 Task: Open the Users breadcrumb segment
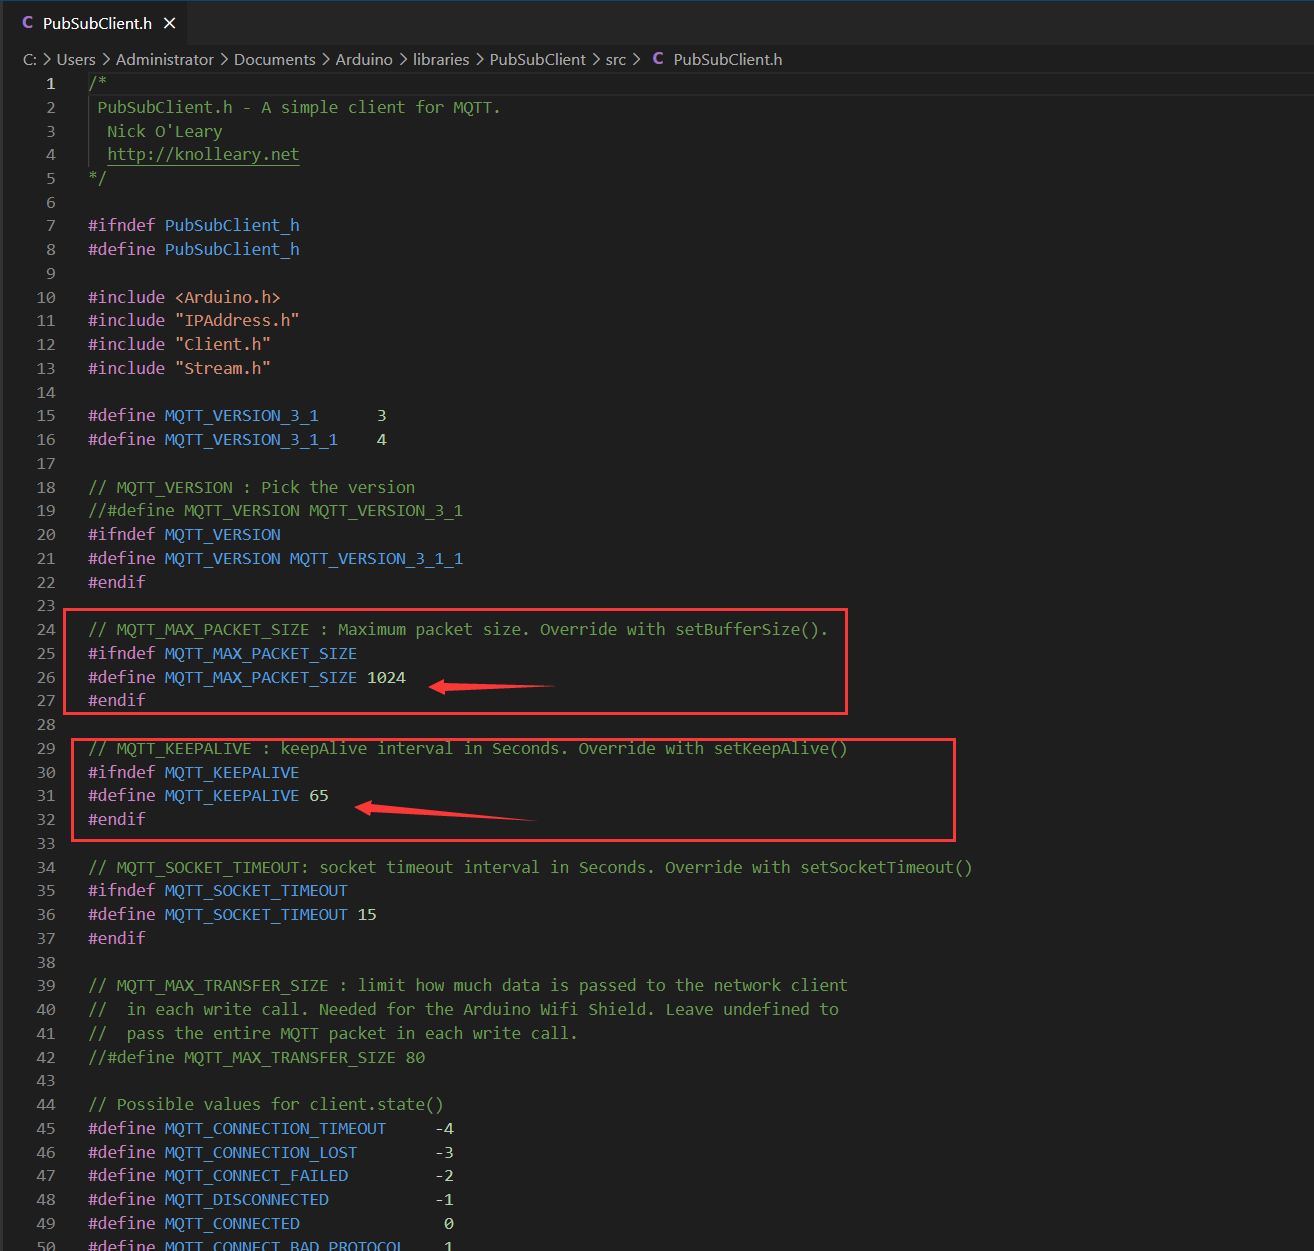click(76, 59)
